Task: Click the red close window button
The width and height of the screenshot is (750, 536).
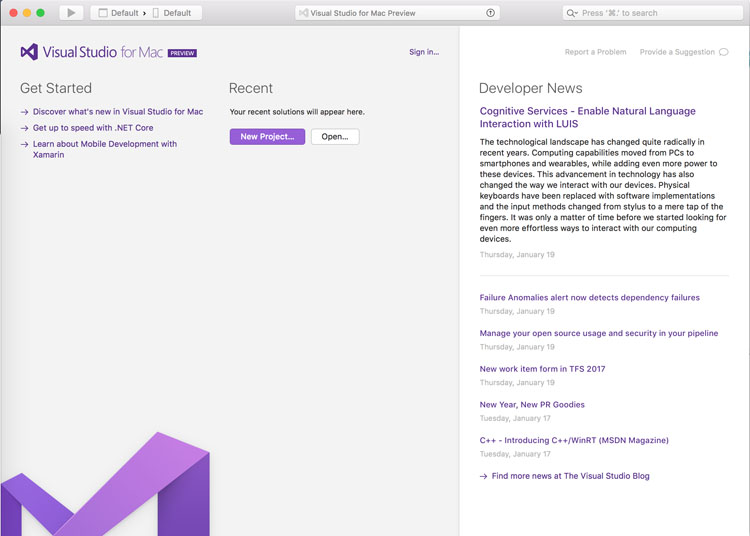Action: [x=13, y=13]
